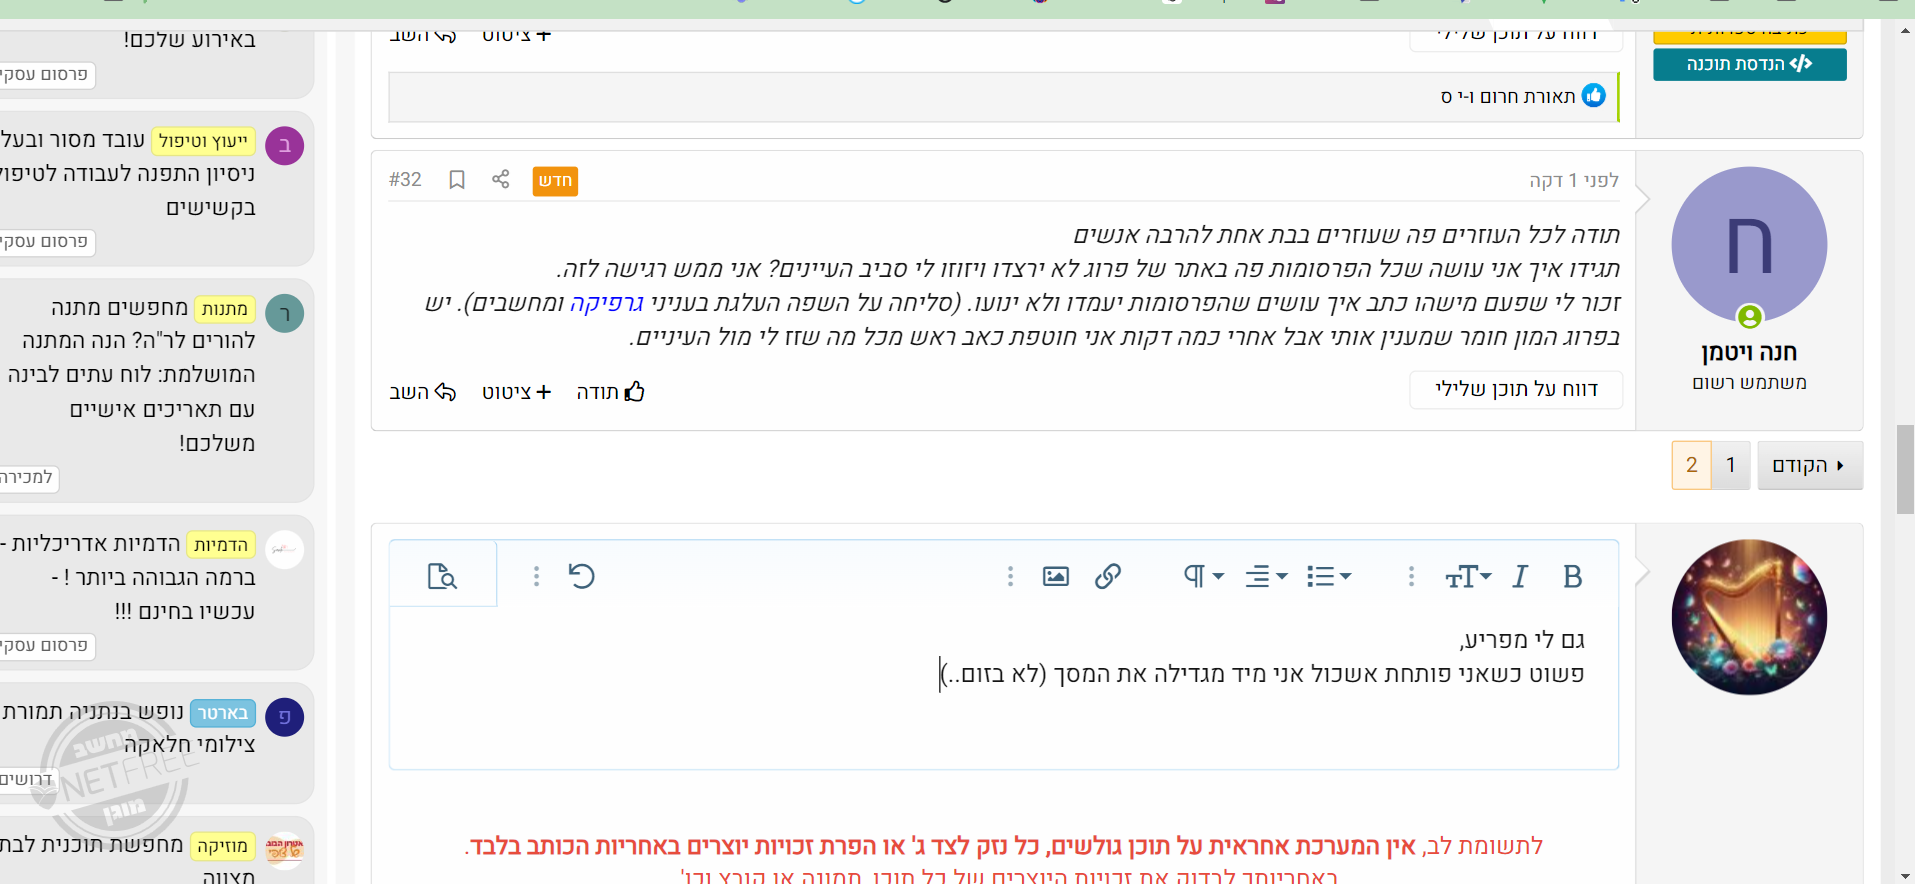Toggle bold formatting in the reply editor

click(x=1572, y=577)
